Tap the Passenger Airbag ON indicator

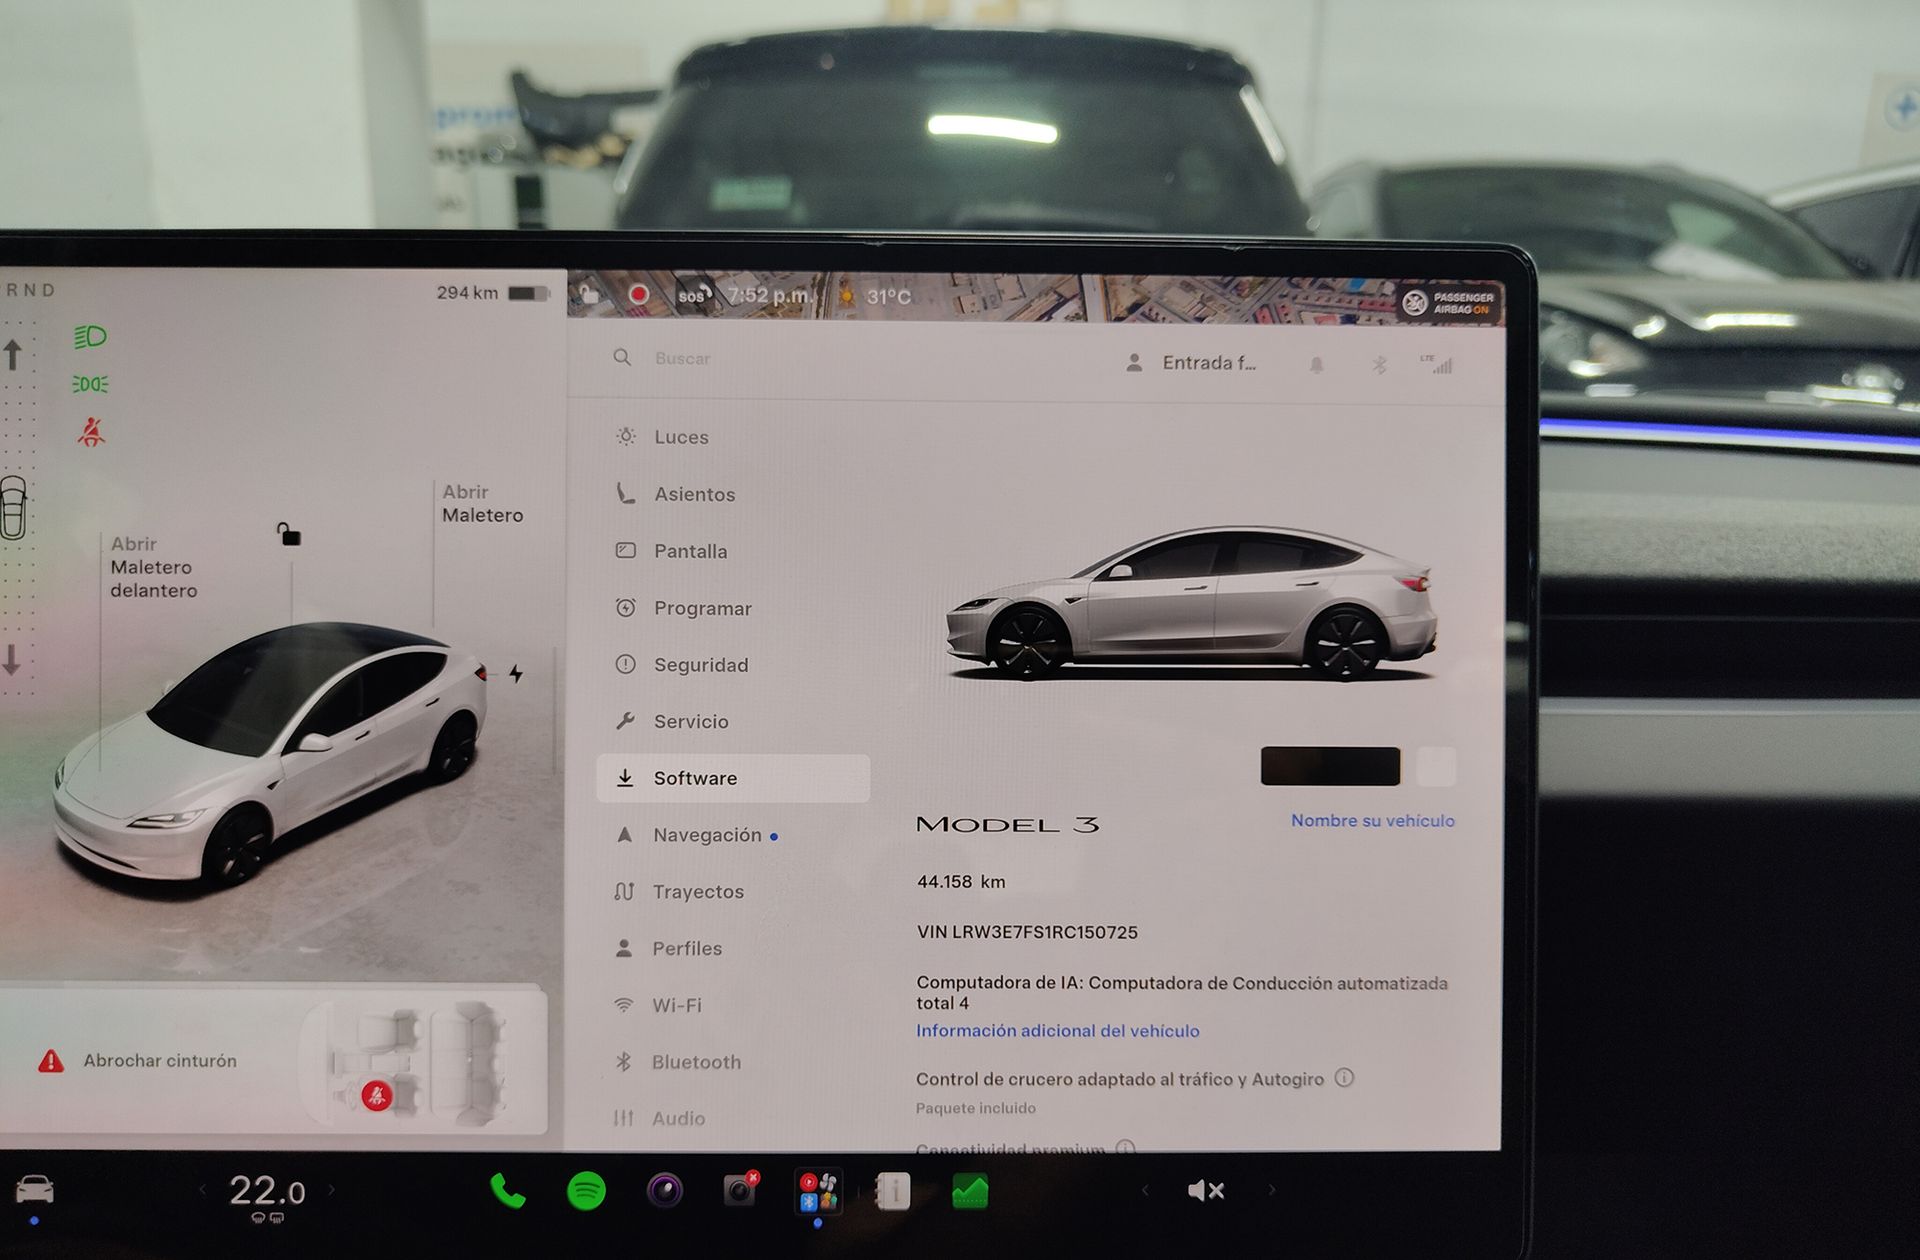pyautogui.click(x=1448, y=303)
